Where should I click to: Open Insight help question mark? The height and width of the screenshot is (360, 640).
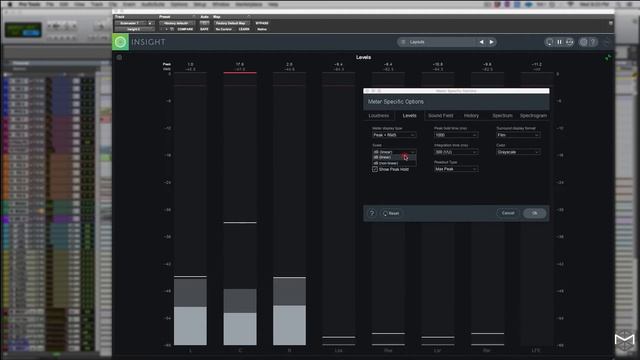point(593,42)
